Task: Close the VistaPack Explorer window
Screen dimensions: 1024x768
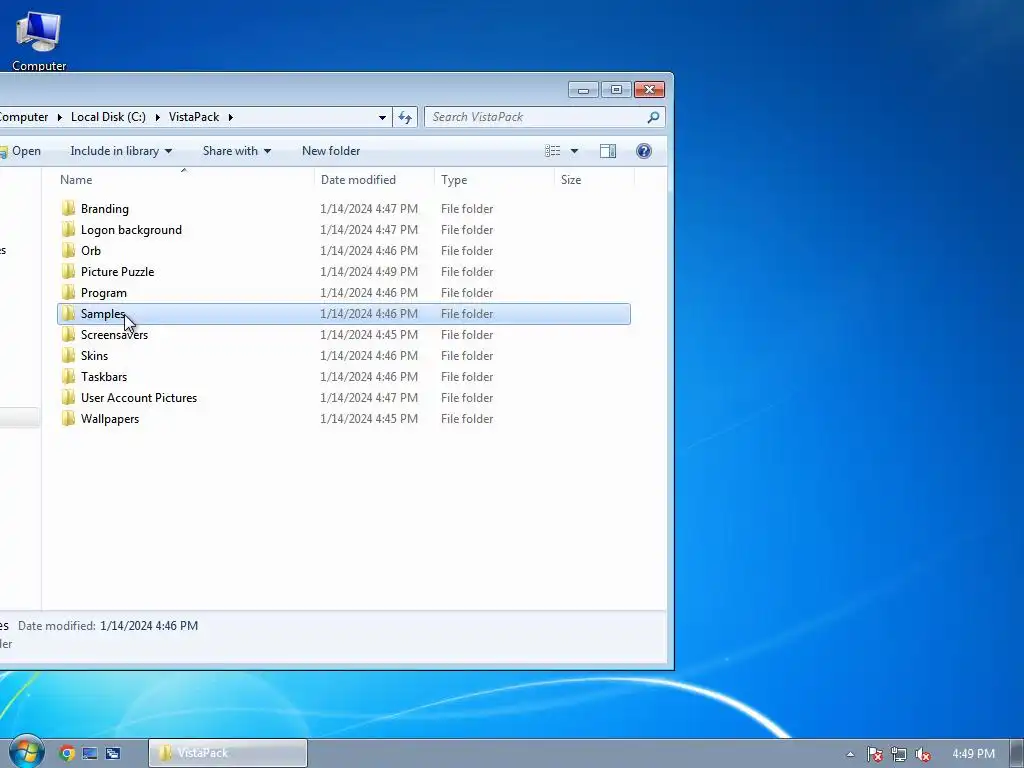Action: coord(649,89)
